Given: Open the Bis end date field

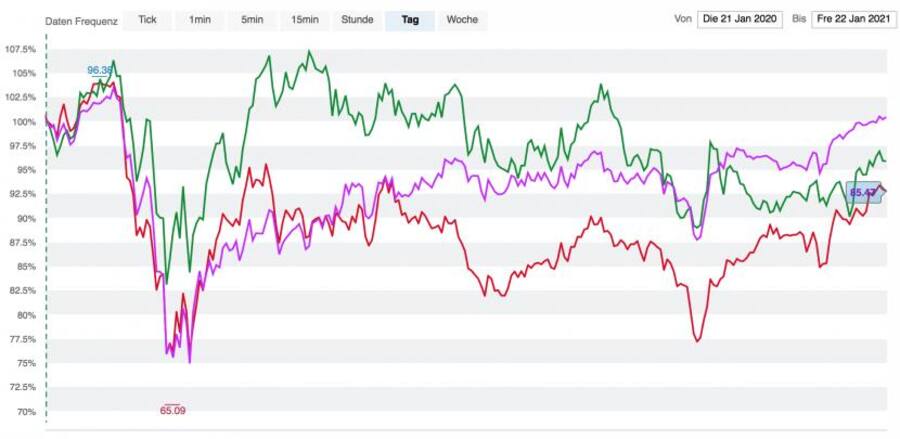Looking at the screenshot, I should pyautogui.click(x=850, y=19).
